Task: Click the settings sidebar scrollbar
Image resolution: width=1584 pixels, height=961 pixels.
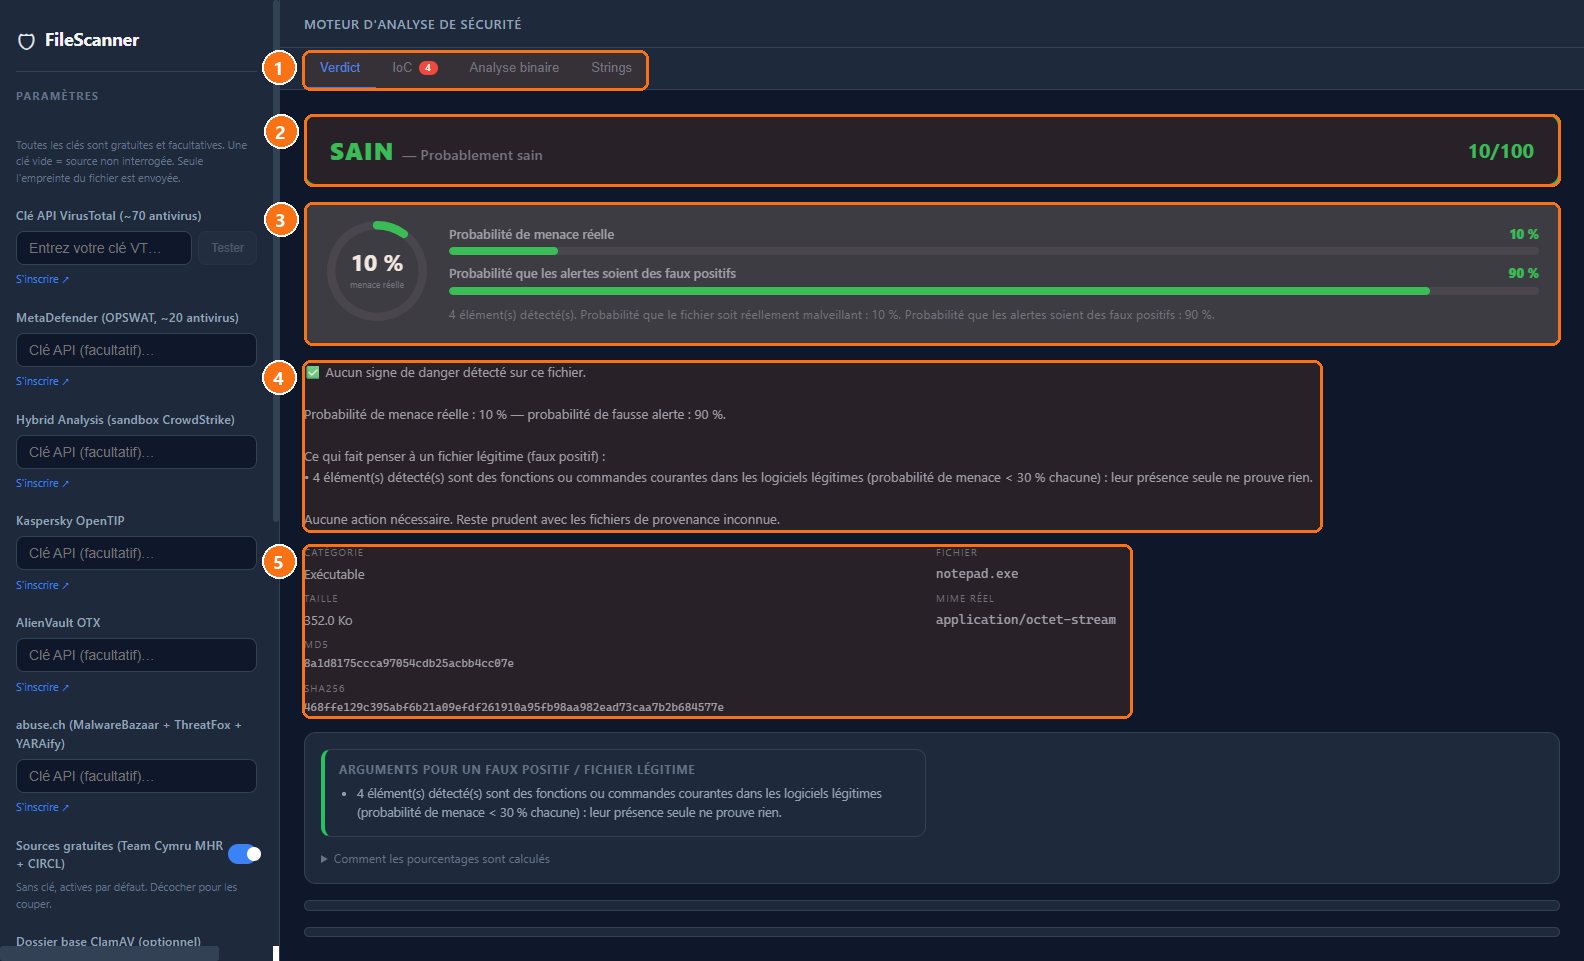Action: [x=276, y=260]
